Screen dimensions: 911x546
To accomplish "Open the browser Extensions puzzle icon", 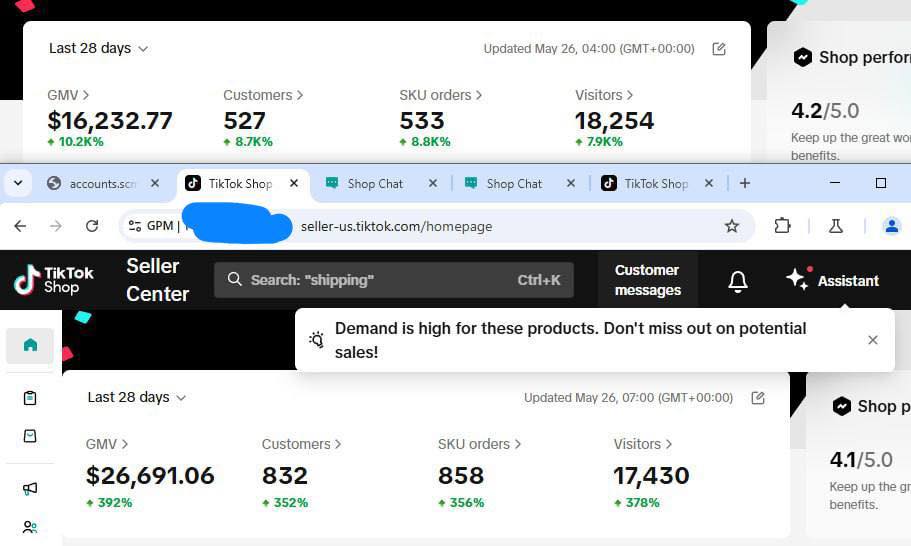I will 783,226.
